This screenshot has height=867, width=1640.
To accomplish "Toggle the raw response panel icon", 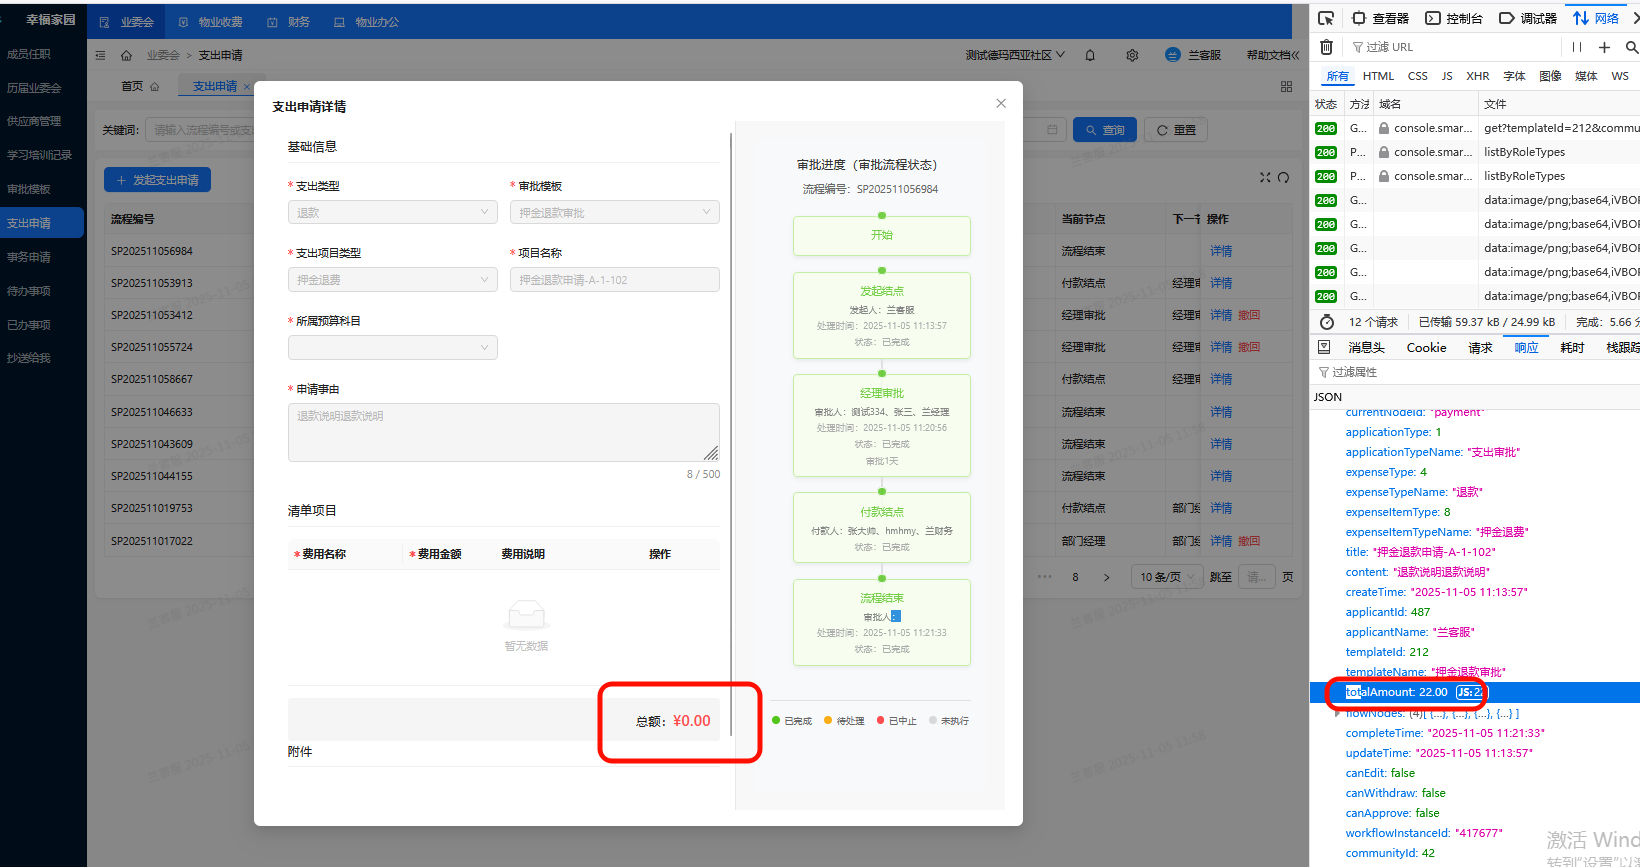I will click(x=1324, y=347).
